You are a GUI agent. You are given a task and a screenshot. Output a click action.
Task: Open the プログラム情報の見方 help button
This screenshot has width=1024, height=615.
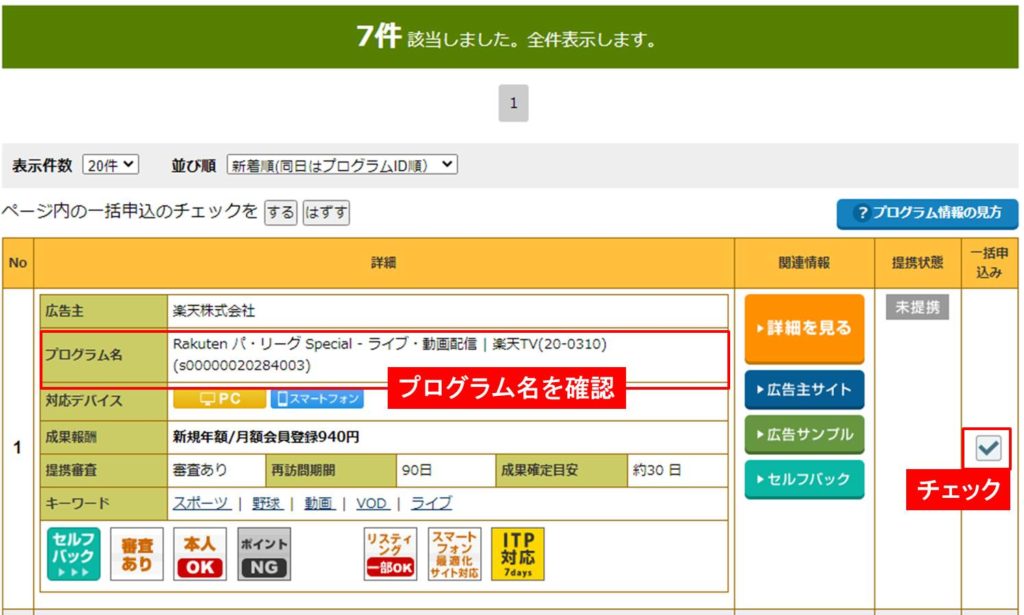click(927, 213)
